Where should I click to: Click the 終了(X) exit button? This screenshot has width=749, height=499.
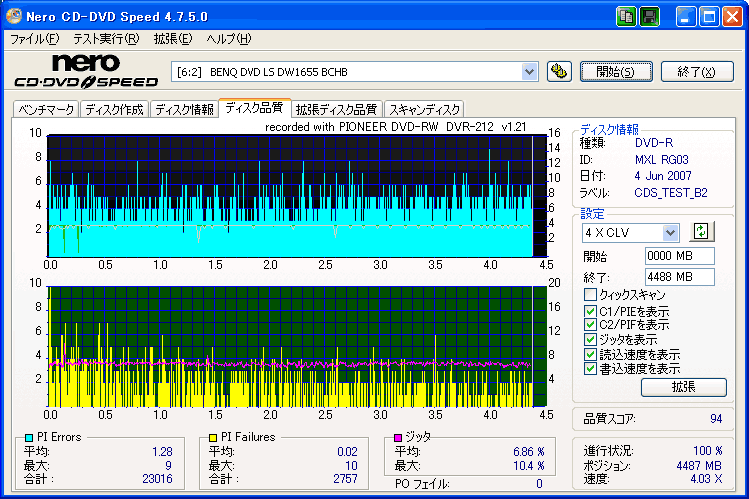(x=697, y=72)
